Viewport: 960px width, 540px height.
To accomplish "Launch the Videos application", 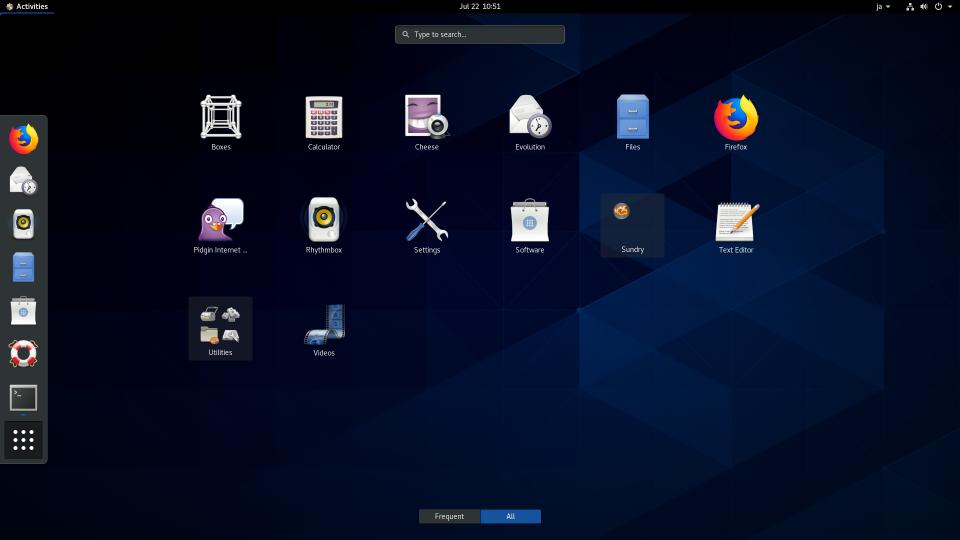I will pyautogui.click(x=324, y=329).
